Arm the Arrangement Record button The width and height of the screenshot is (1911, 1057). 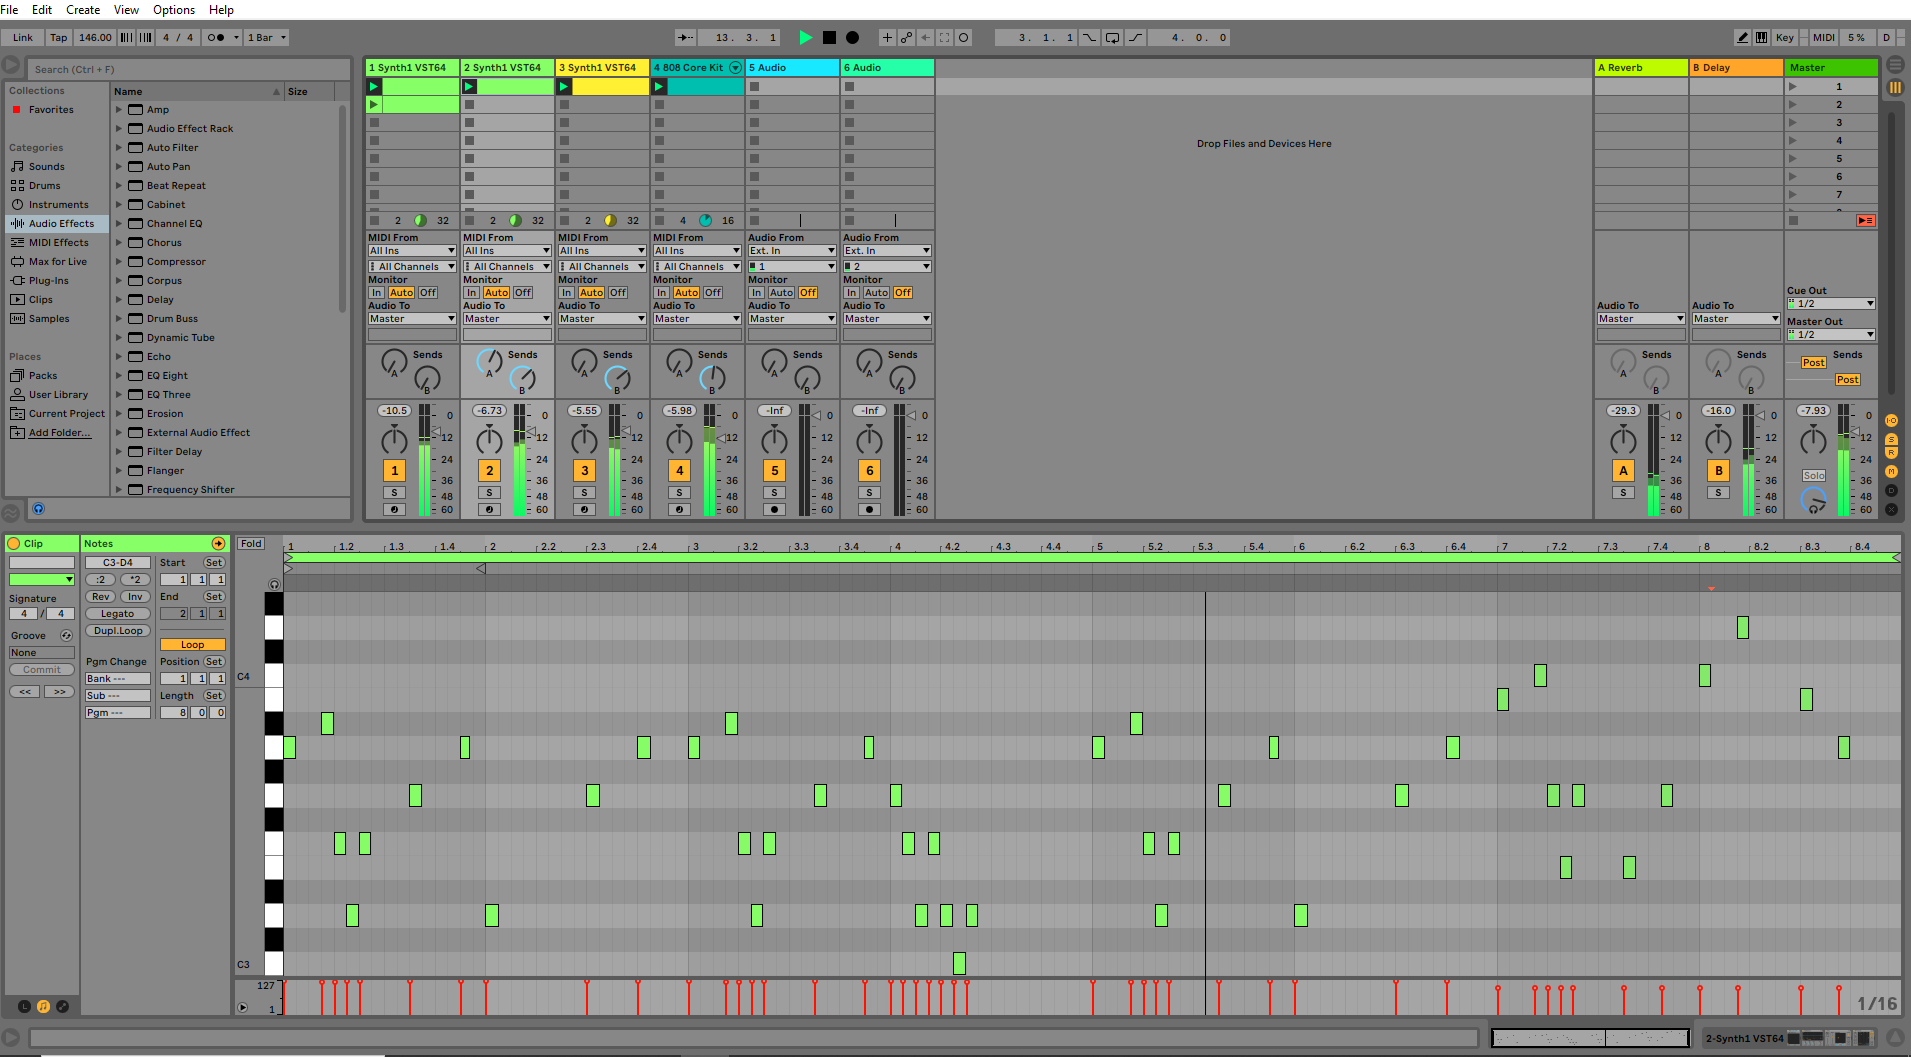coord(852,37)
